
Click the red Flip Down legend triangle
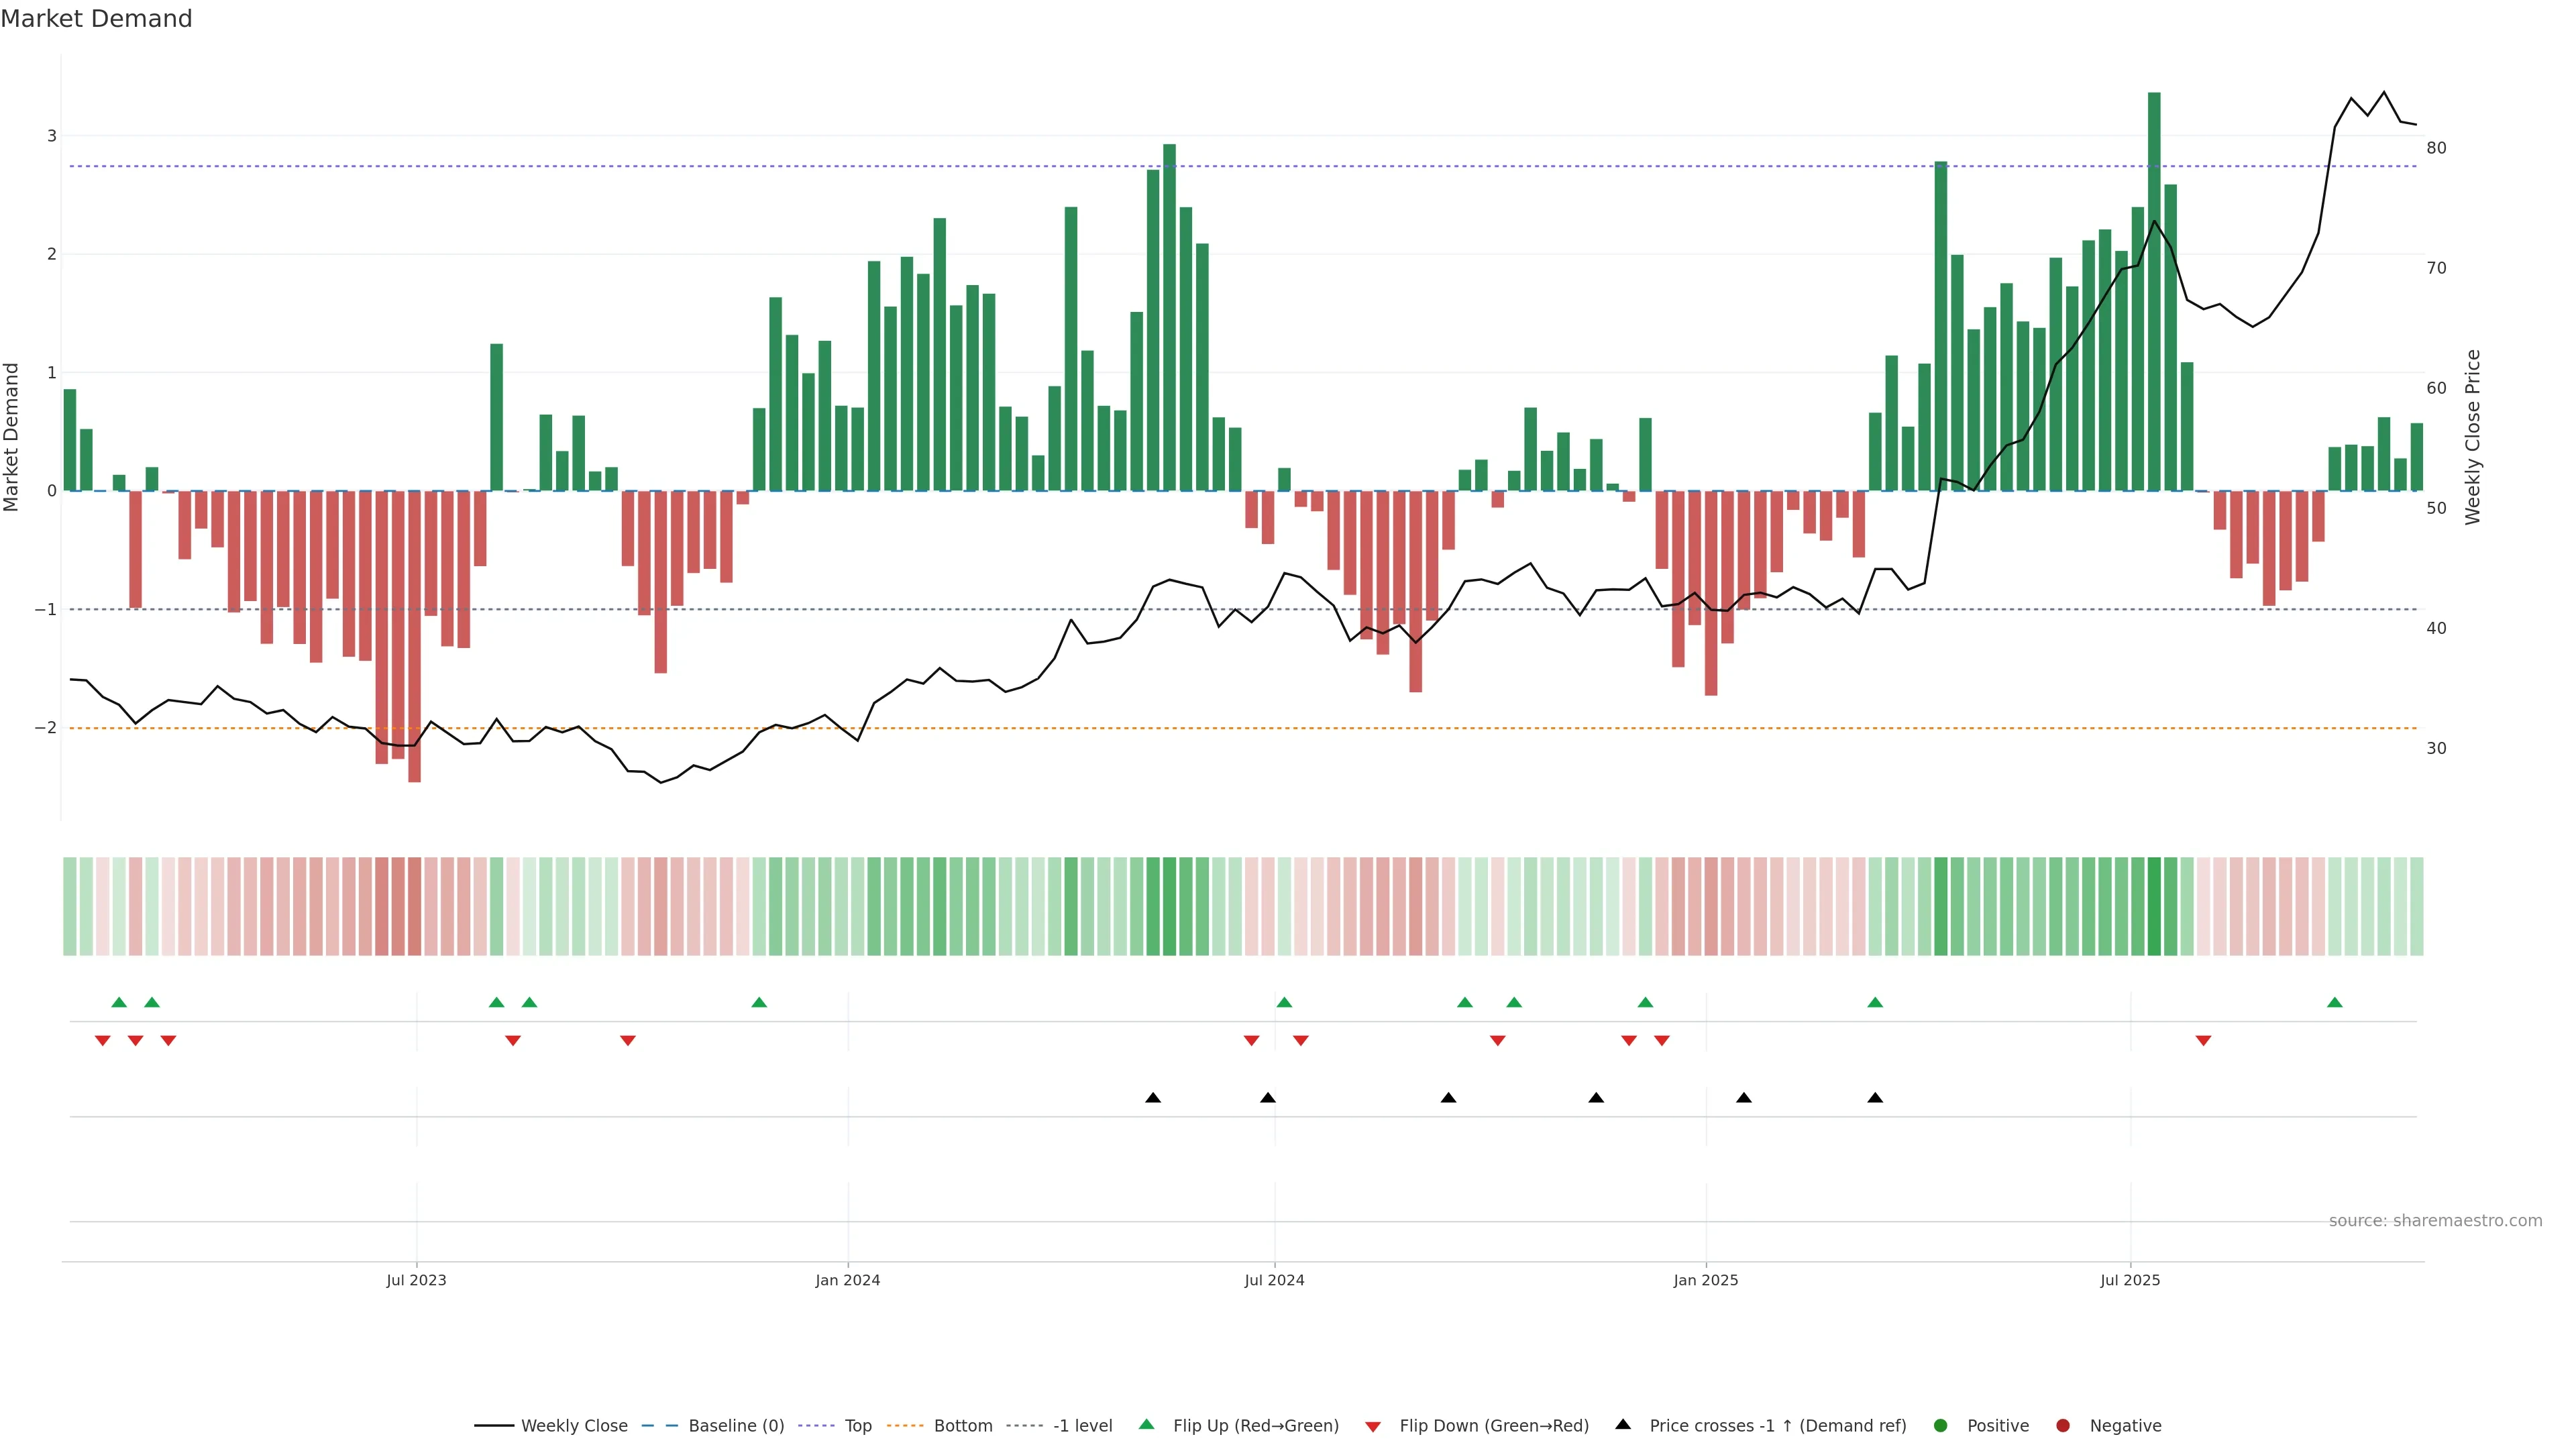pyautogui.click(x=1373, y=1427)
